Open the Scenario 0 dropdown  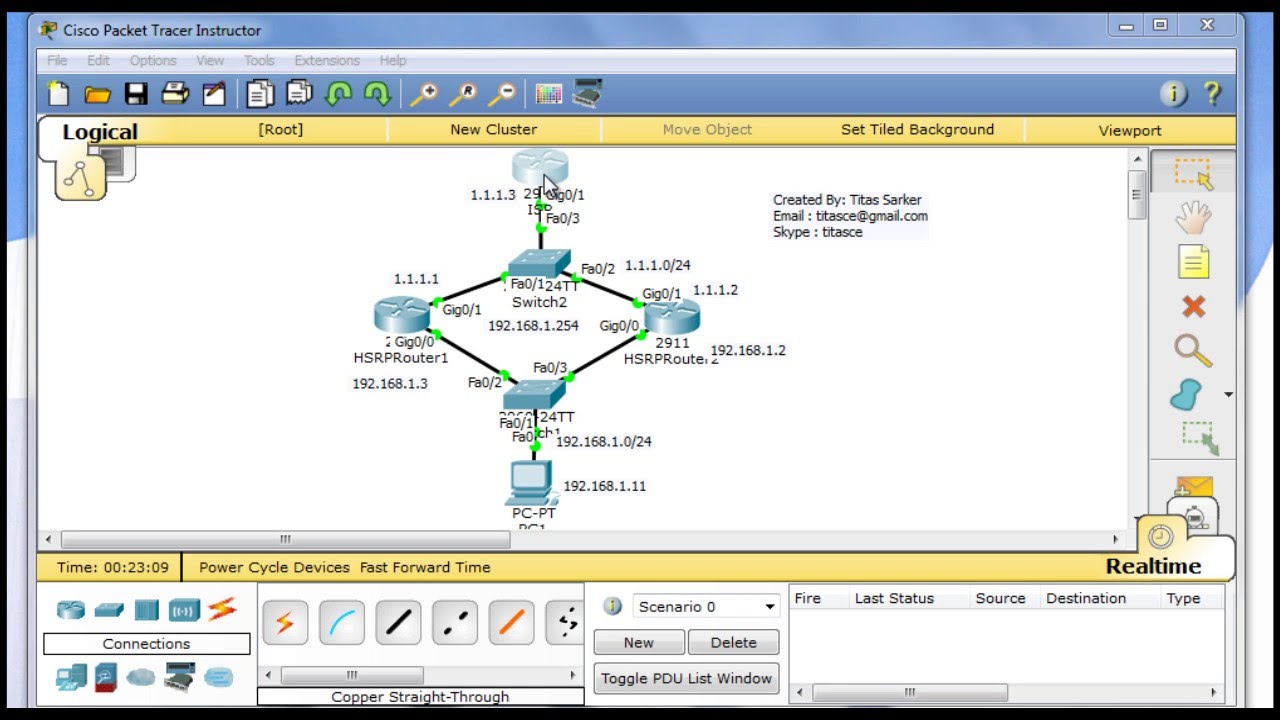click(x=706, y=606)
